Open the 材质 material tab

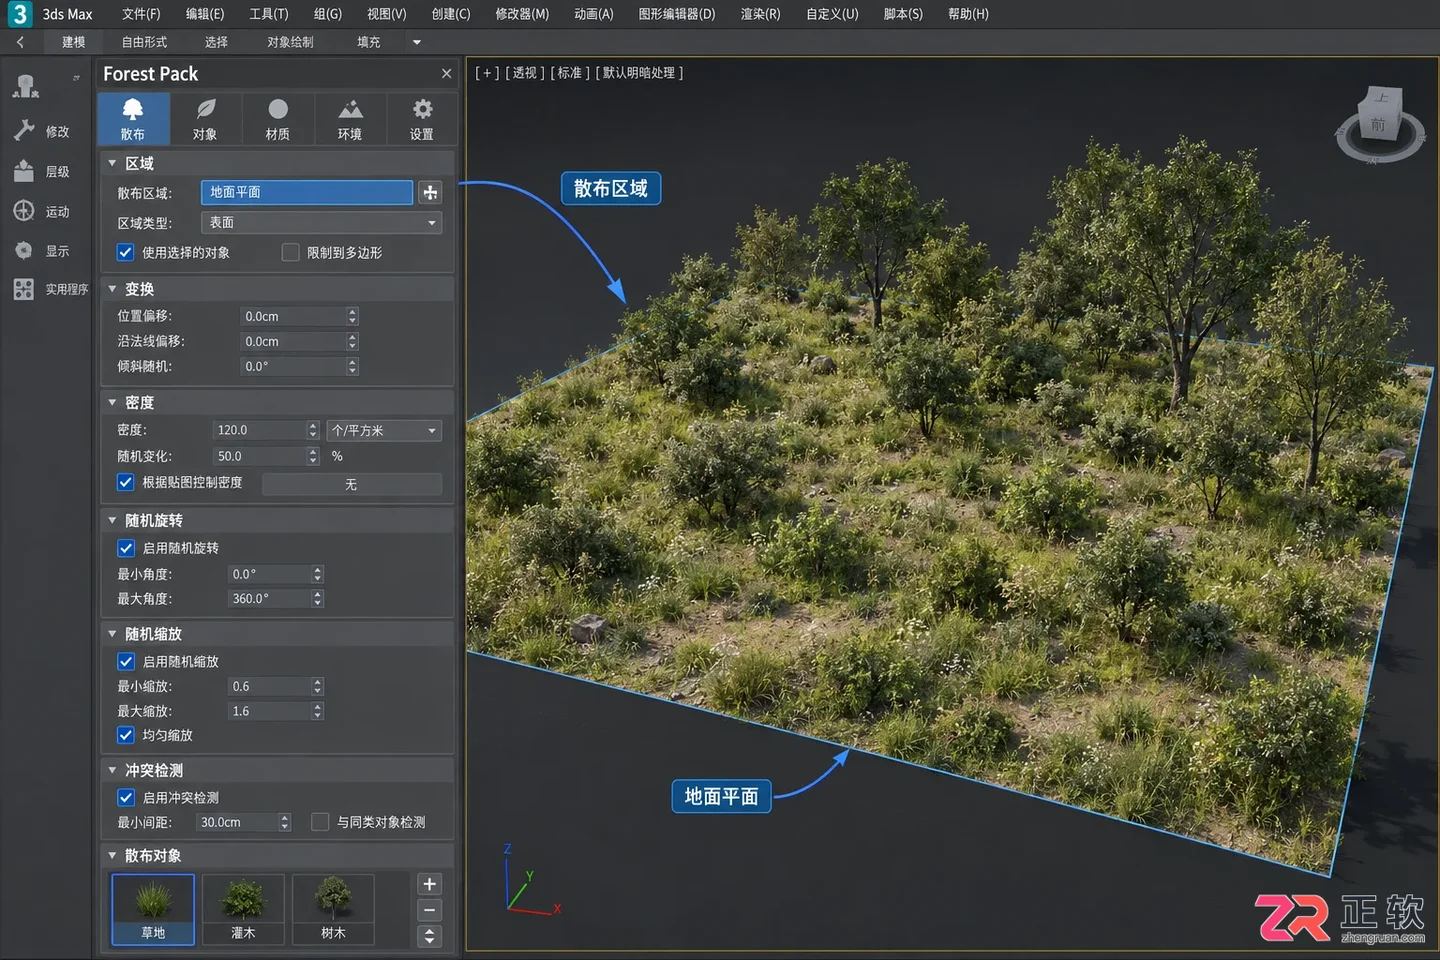click(278, 119)
